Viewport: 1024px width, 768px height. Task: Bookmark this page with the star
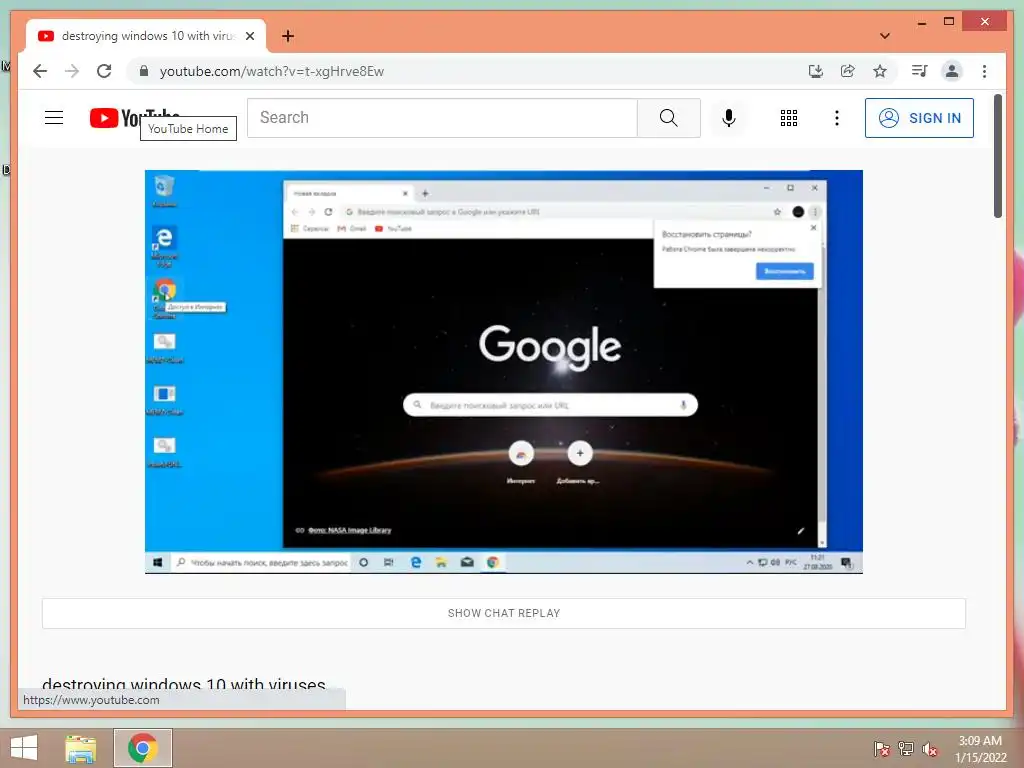[x=880, y=71]
